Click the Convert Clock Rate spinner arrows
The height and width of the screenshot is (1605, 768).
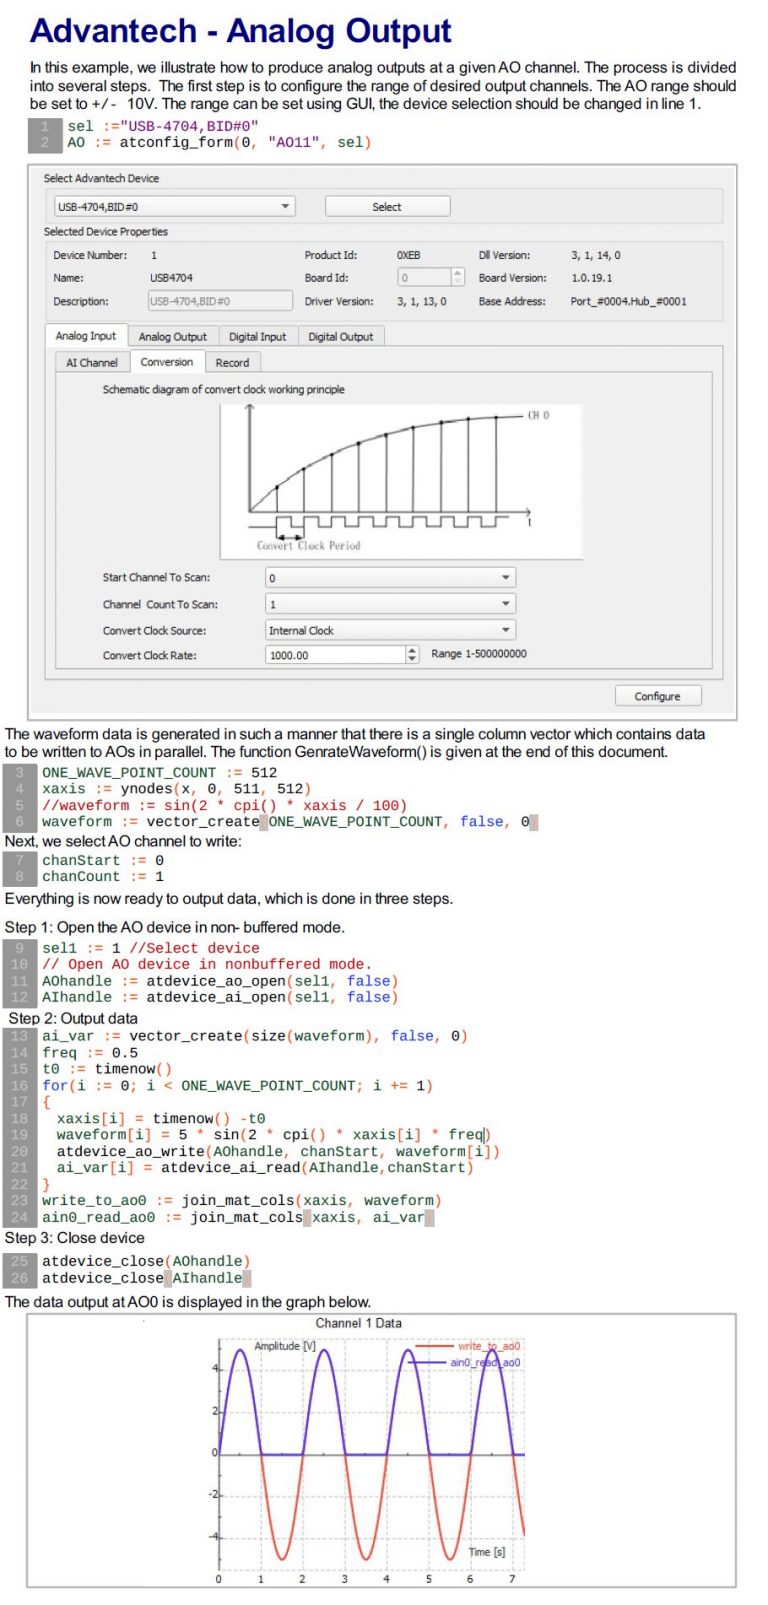click(x=412, y=655)
